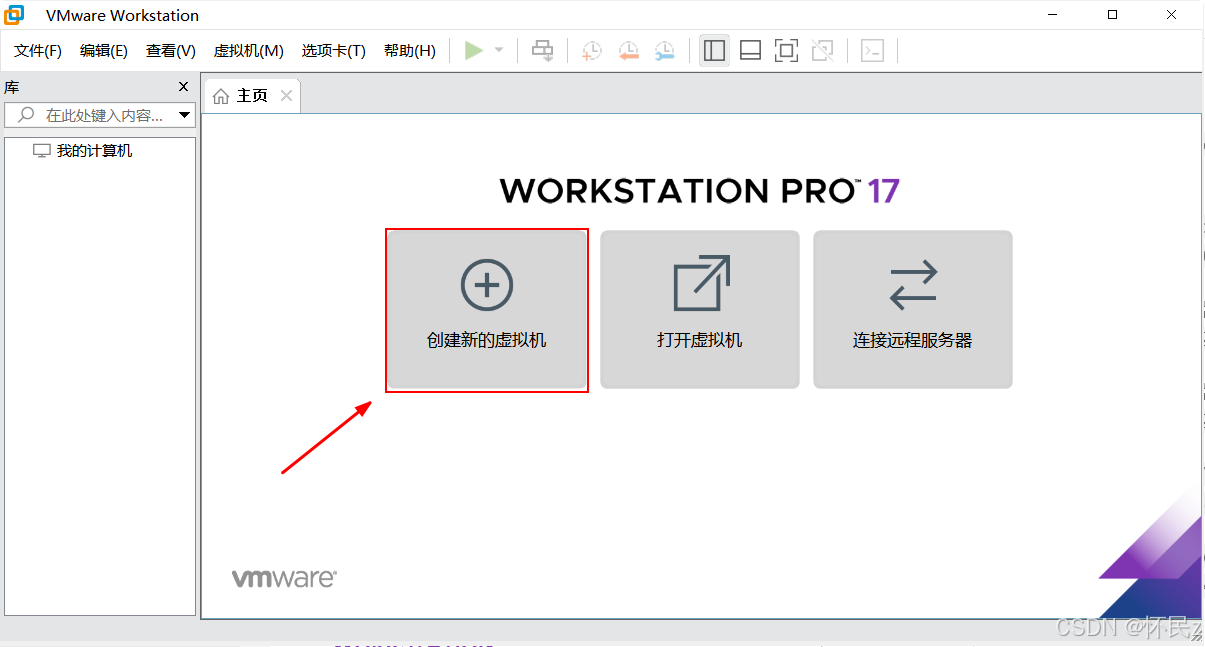Open the power options dropdown arrow
Image resolution: width=1205 pixels, height=647 pixels.
click(499, 50)
